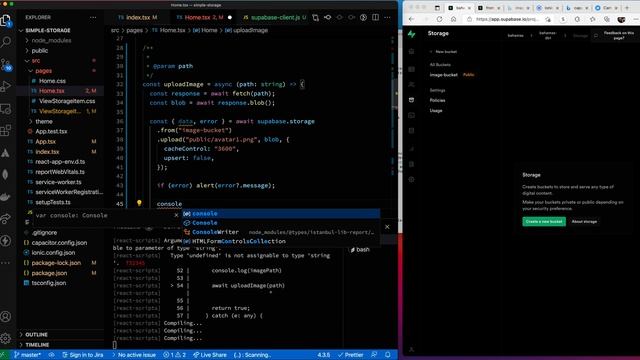Select console variable suggestion in autocomplete
The image size is (640, 360).
tap(281, 213)
